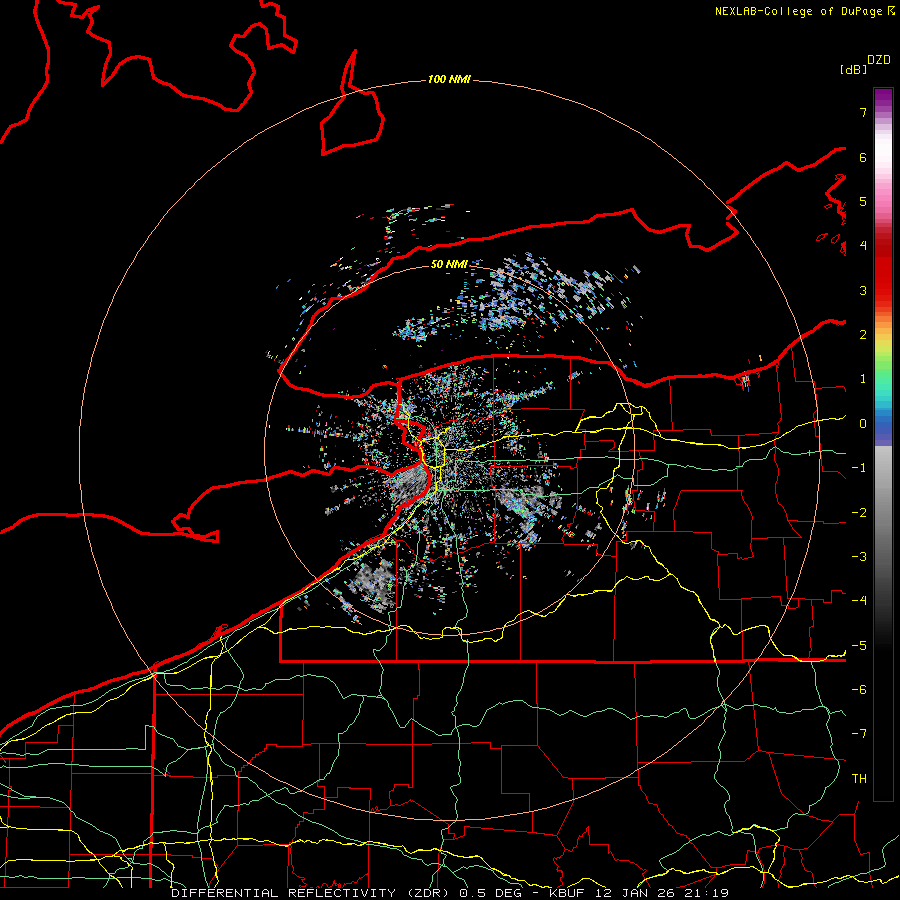Click the DIFFERENTIAL REFLECTIVITY (ZDR) title text

[x=311, y=893]
